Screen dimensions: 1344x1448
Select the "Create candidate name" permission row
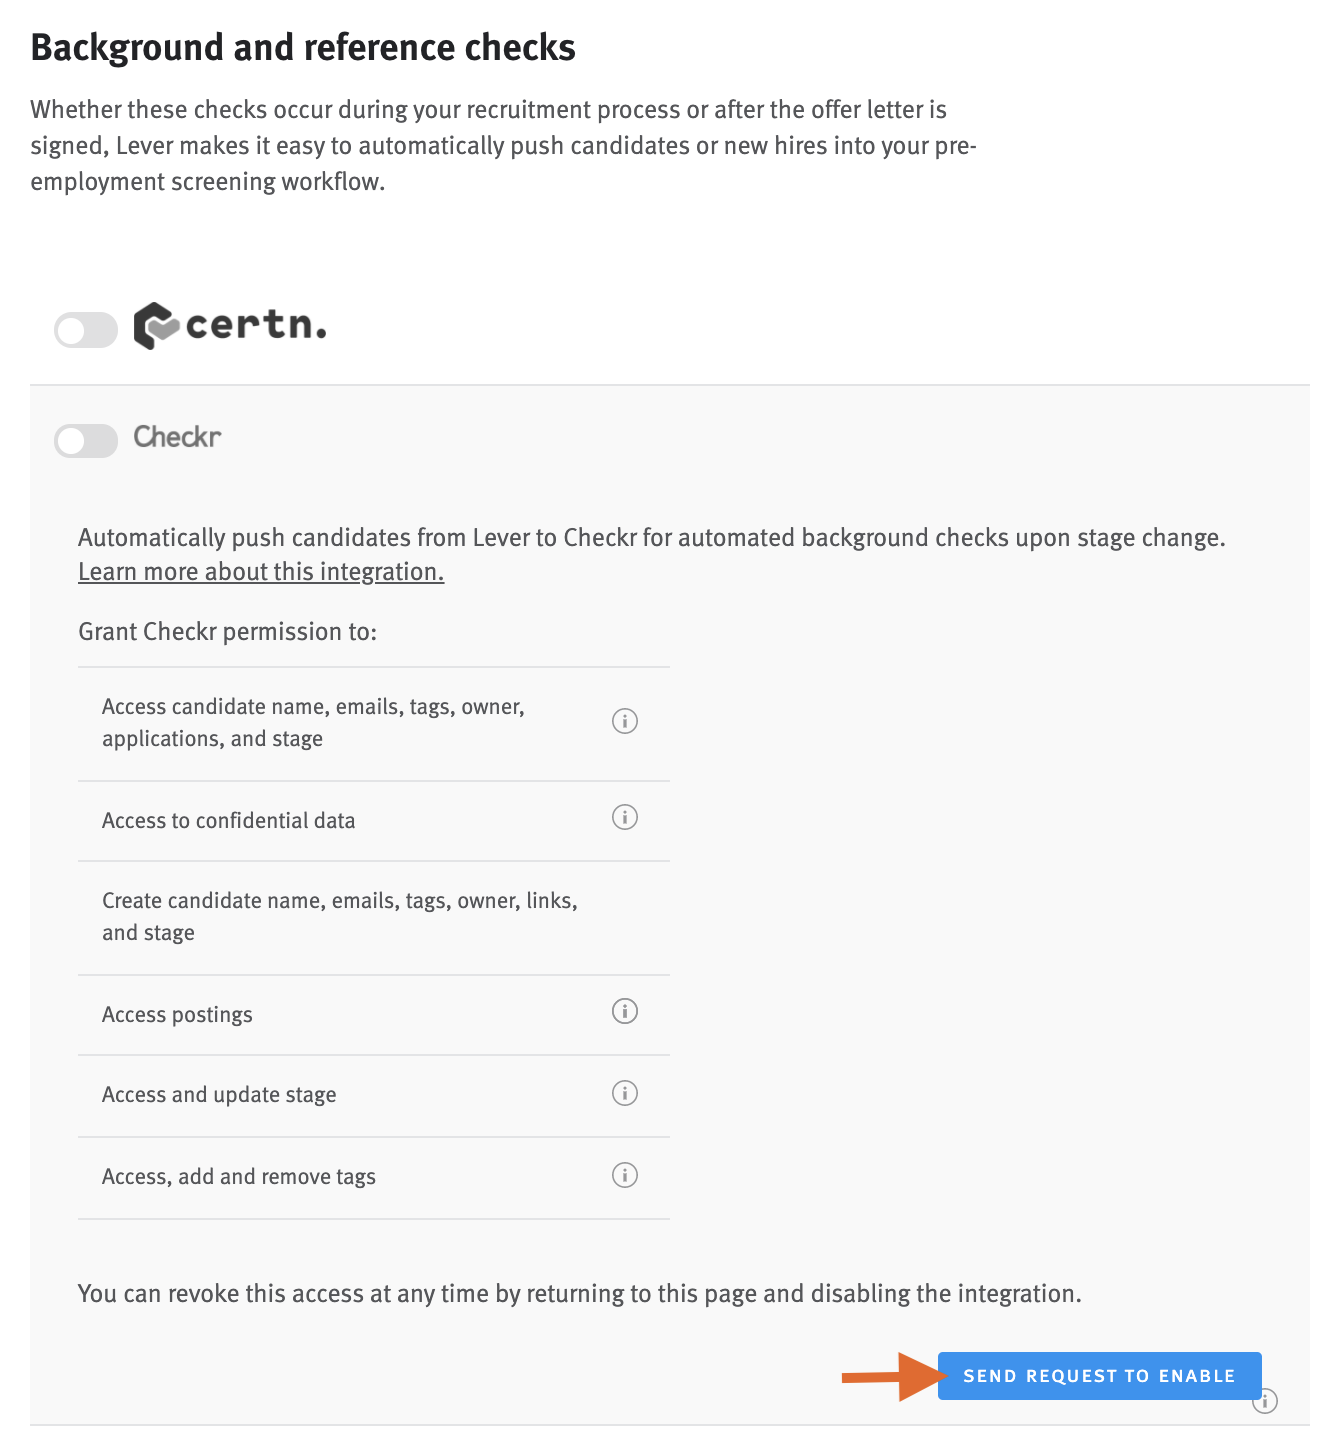coord(339,916)
